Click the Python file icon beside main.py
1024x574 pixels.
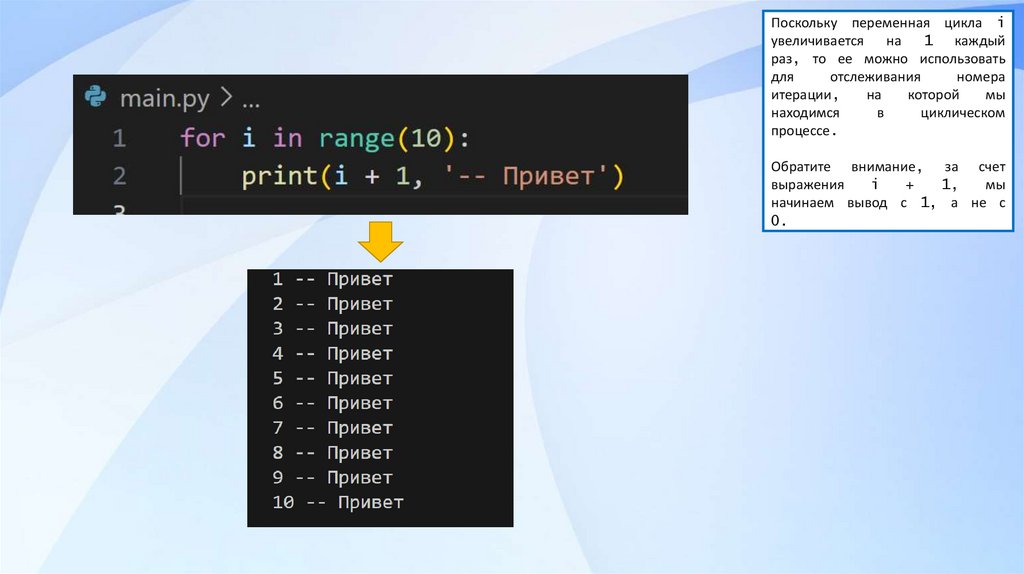point(95,97)
